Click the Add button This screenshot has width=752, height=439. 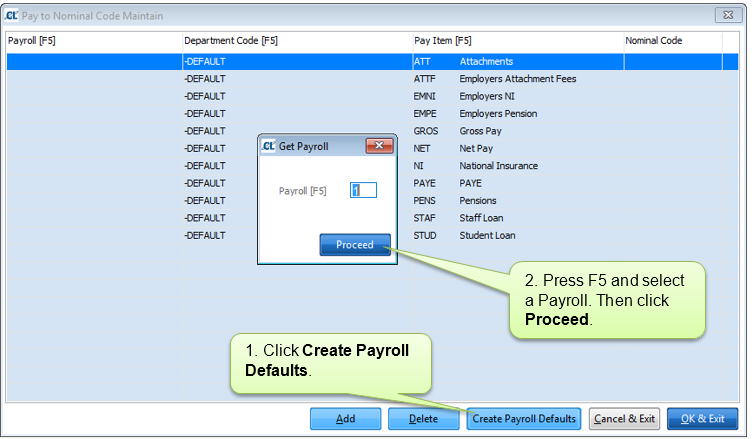pos(345,418)
